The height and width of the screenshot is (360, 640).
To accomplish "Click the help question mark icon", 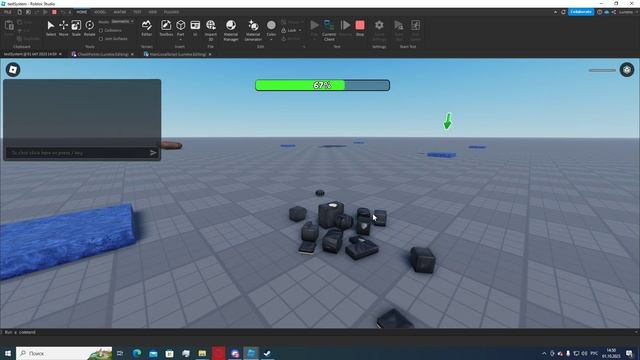I will pyautogui.click(x=599, y=12).
